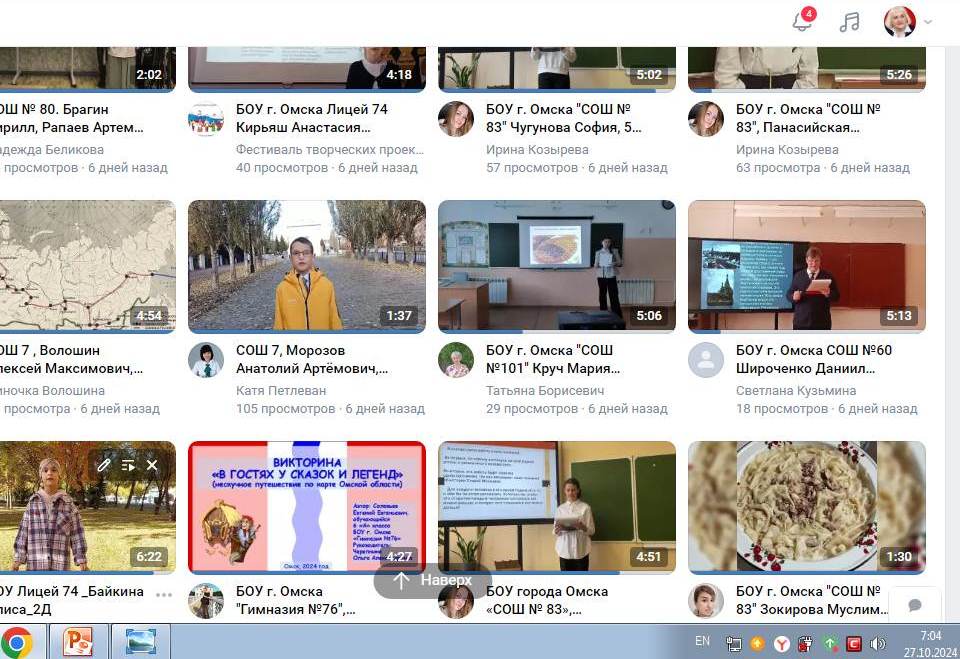Click the Наверх back-to-top button
The image size is (960, 659).
tap(433, 579)
